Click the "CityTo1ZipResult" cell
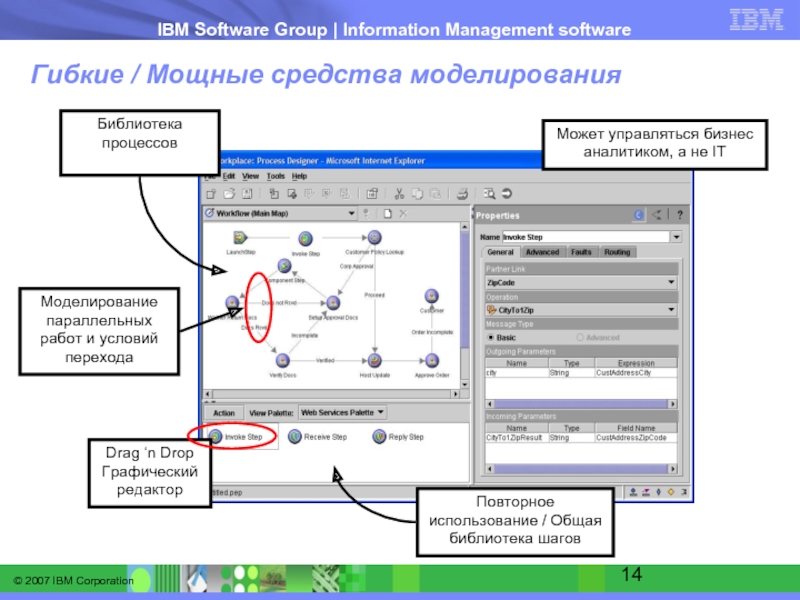 point(516,438)
